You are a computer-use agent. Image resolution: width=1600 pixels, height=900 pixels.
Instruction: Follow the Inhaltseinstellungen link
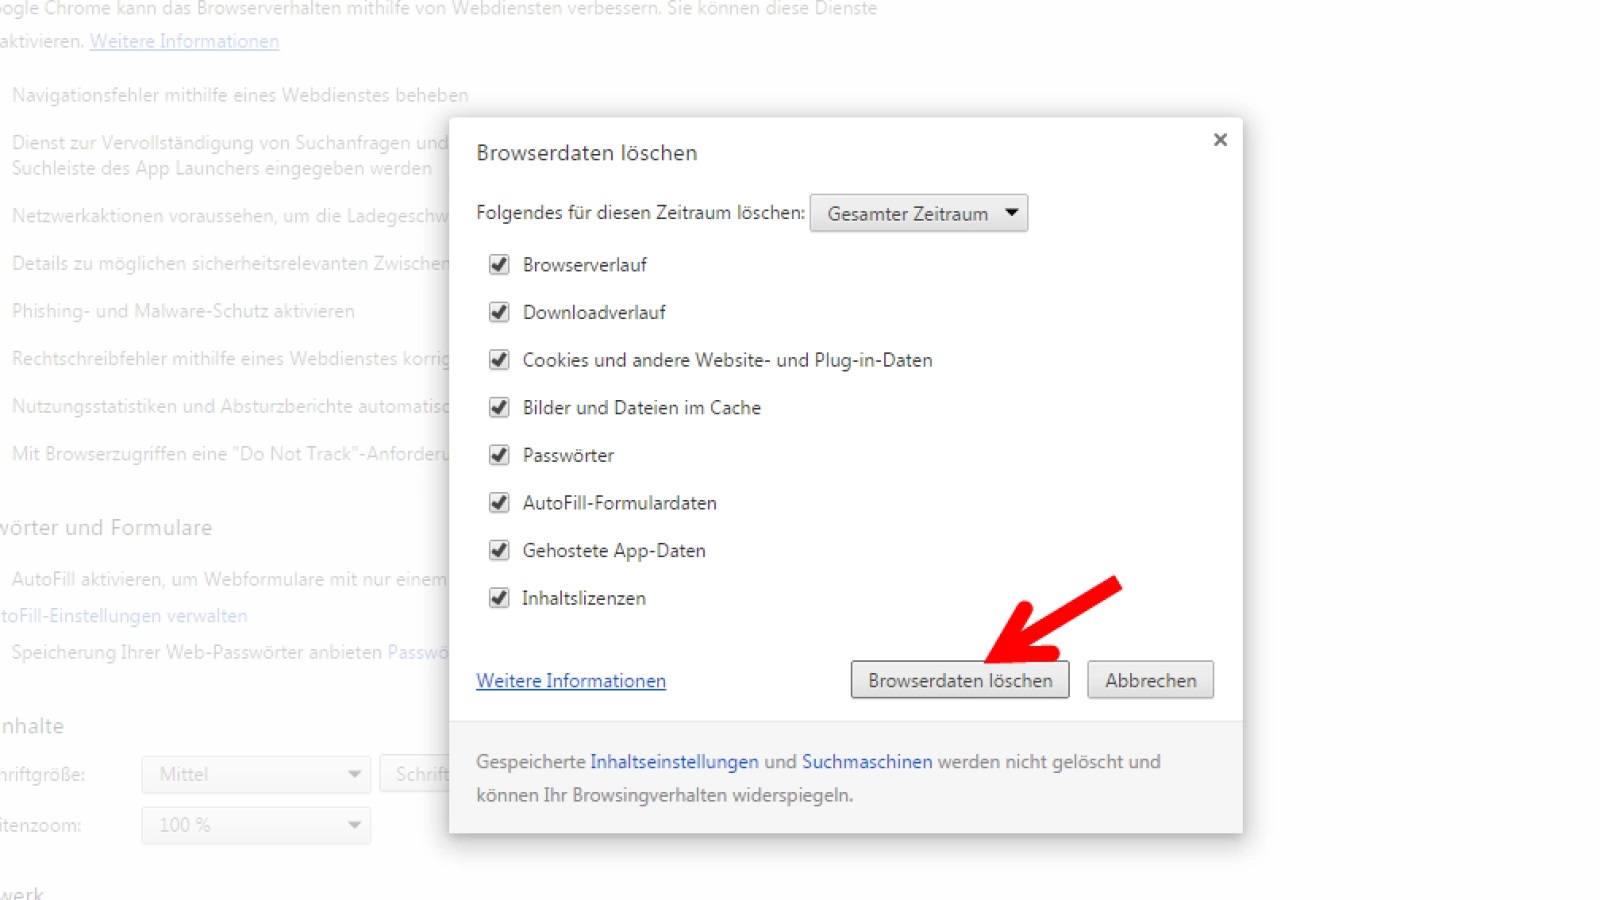674,762
